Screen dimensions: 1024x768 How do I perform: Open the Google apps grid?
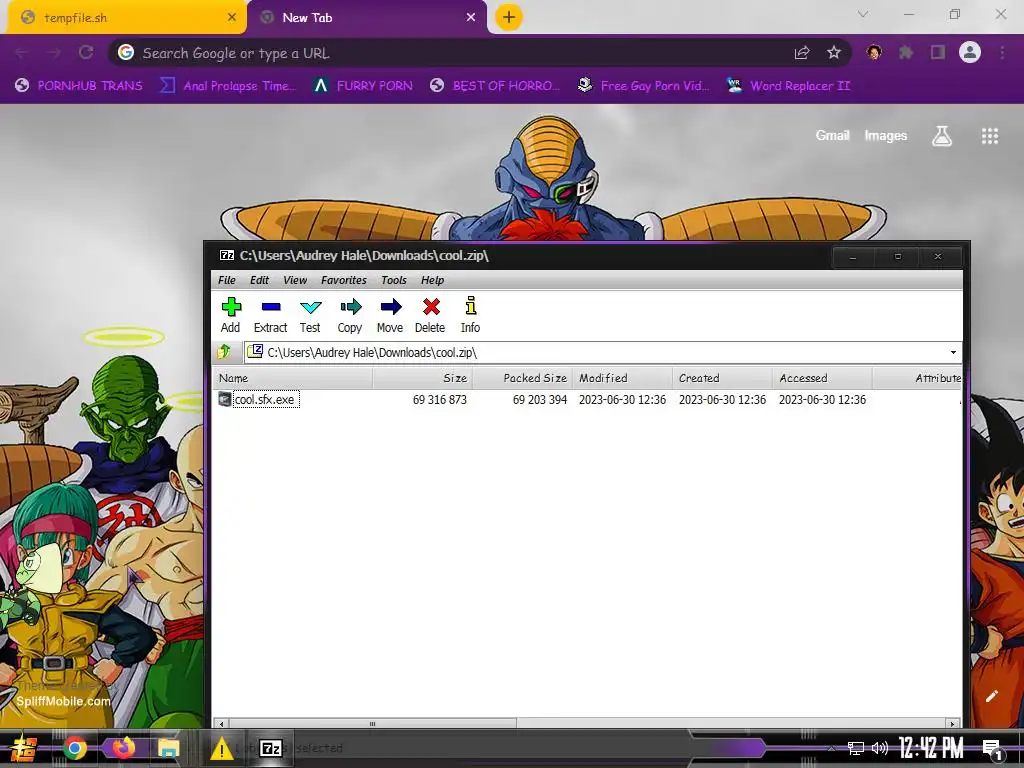(x=990, y=136)
